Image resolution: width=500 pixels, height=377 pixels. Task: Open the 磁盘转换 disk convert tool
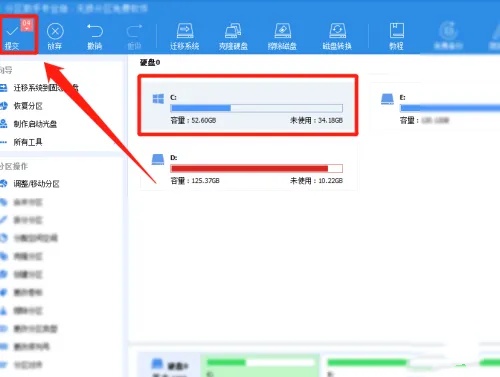pyautogui.click(x=337, y=36)
